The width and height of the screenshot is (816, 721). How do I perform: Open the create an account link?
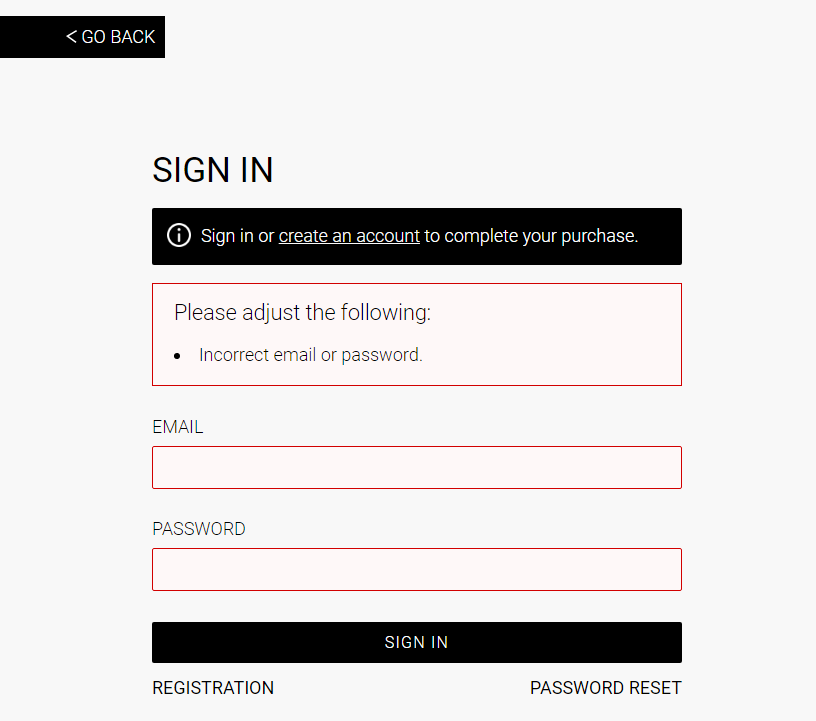(349, 236)
